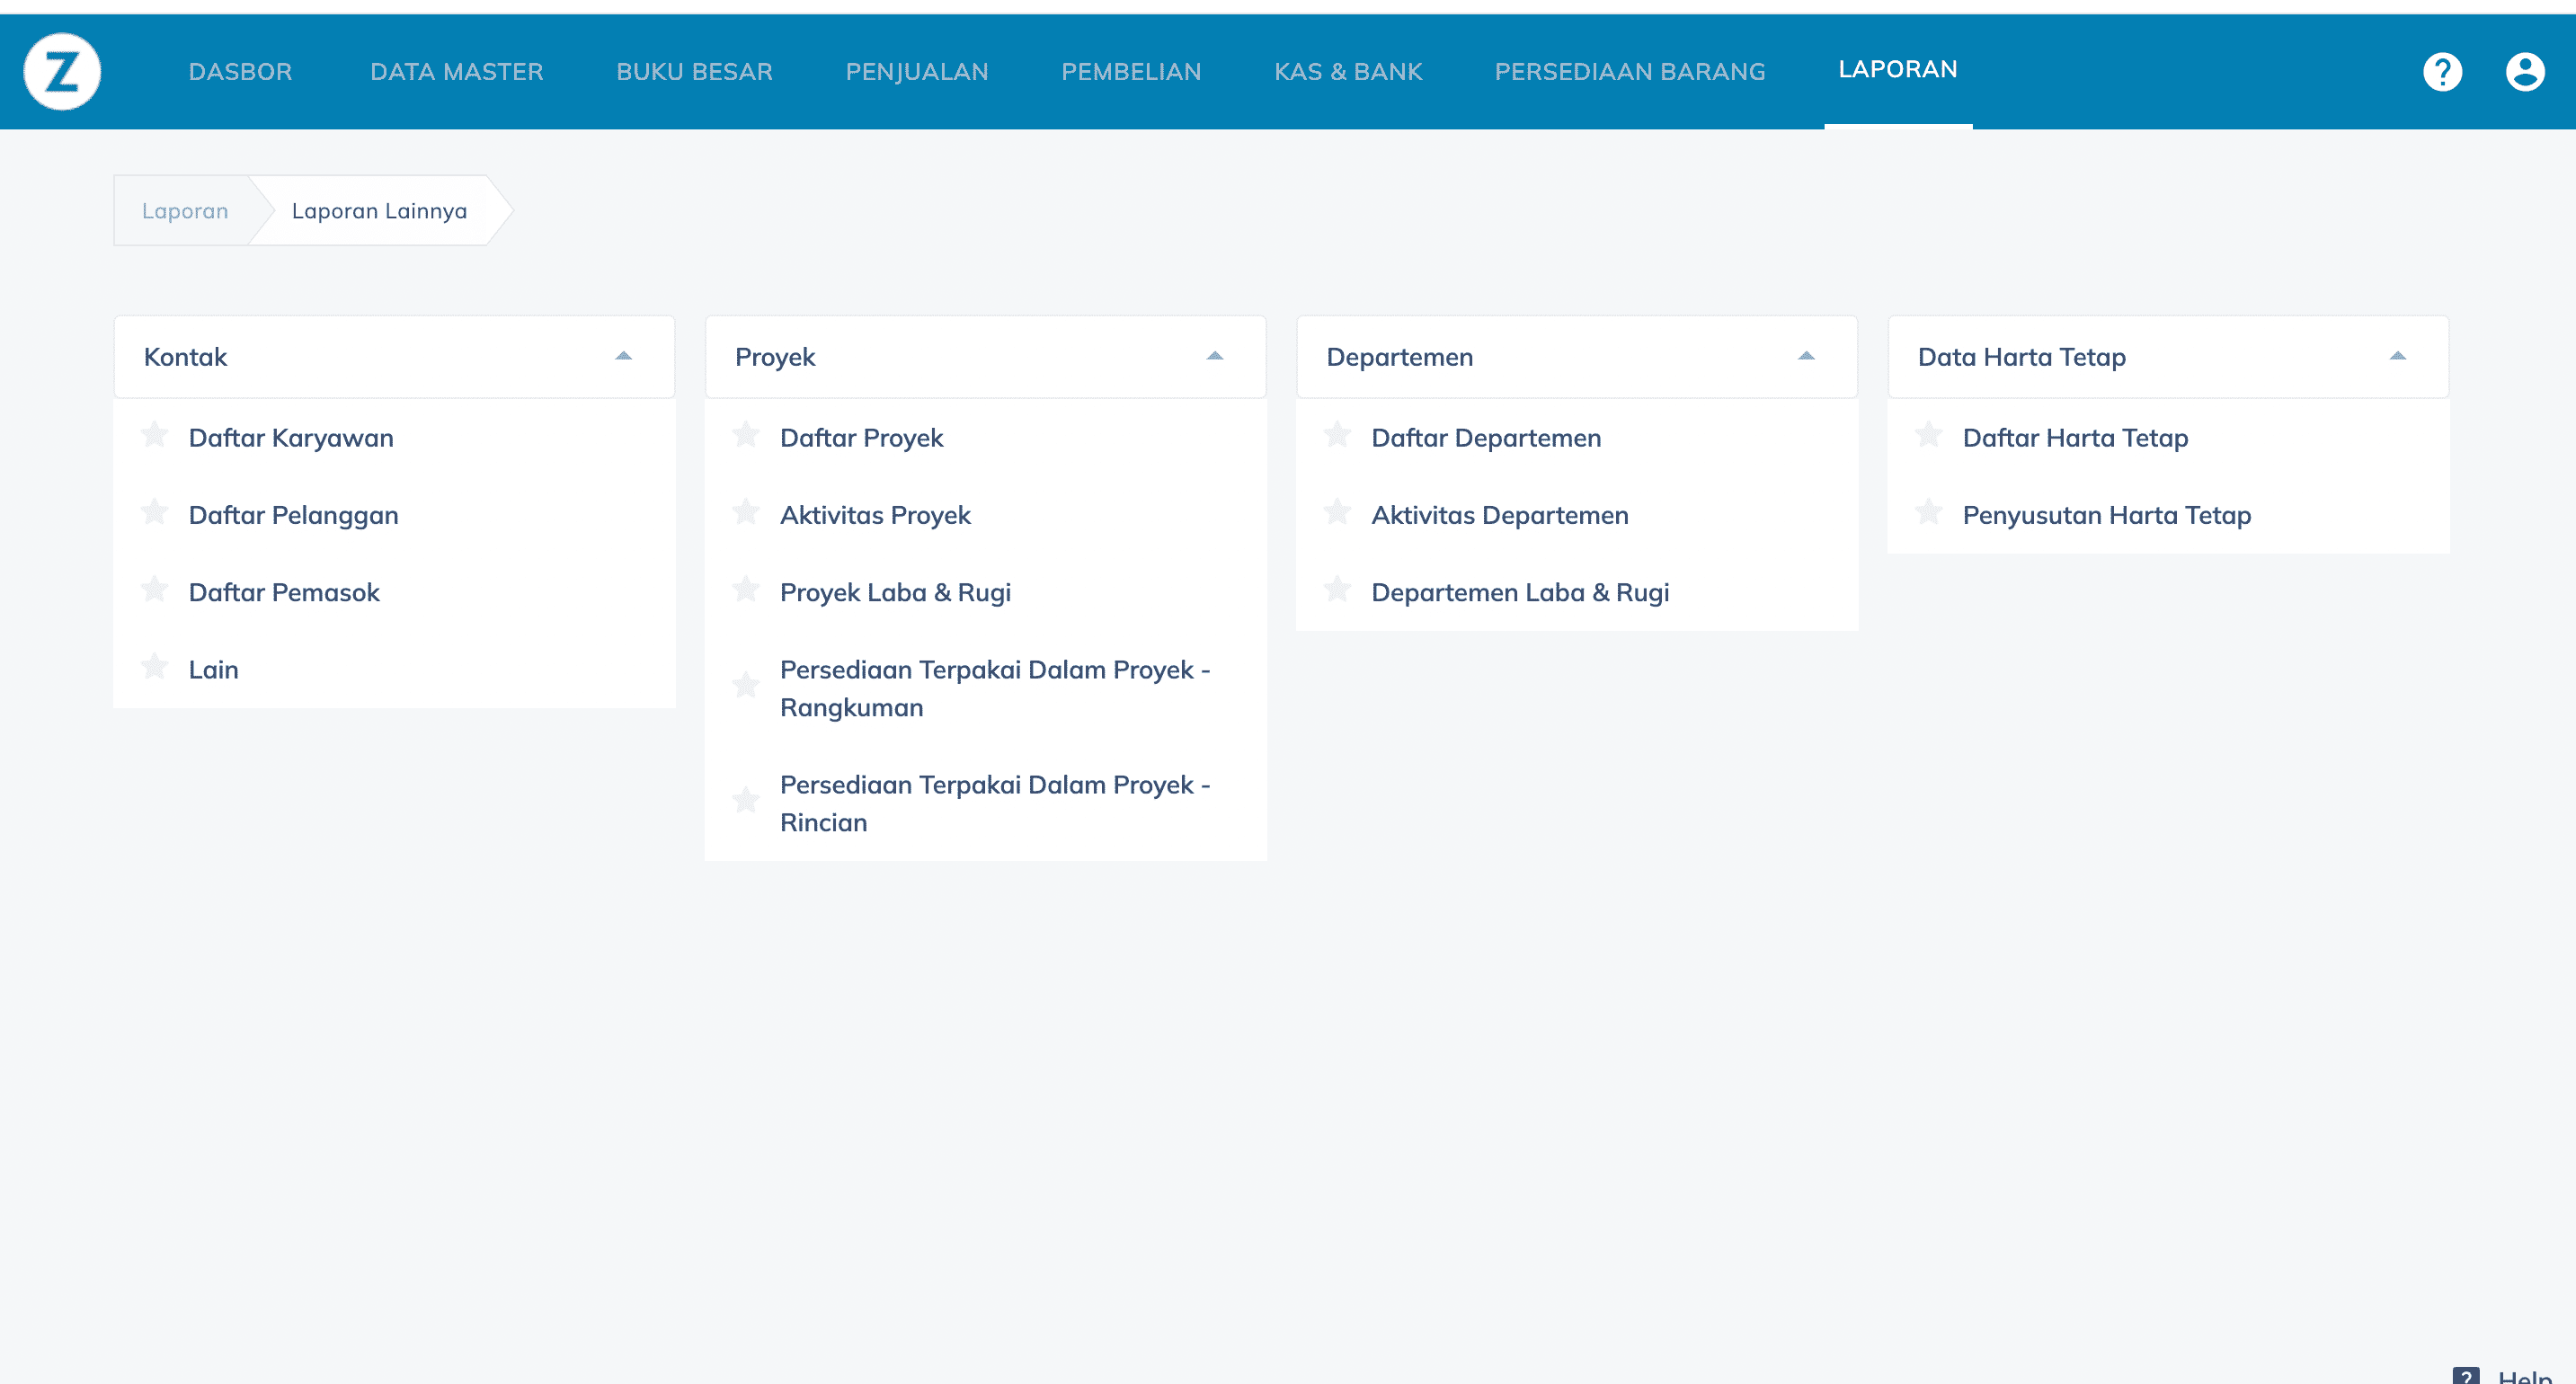Collapse the Proyek panel
Image resolution: width=2576 pixels, height=1384 pixels.
(1215, 356)
